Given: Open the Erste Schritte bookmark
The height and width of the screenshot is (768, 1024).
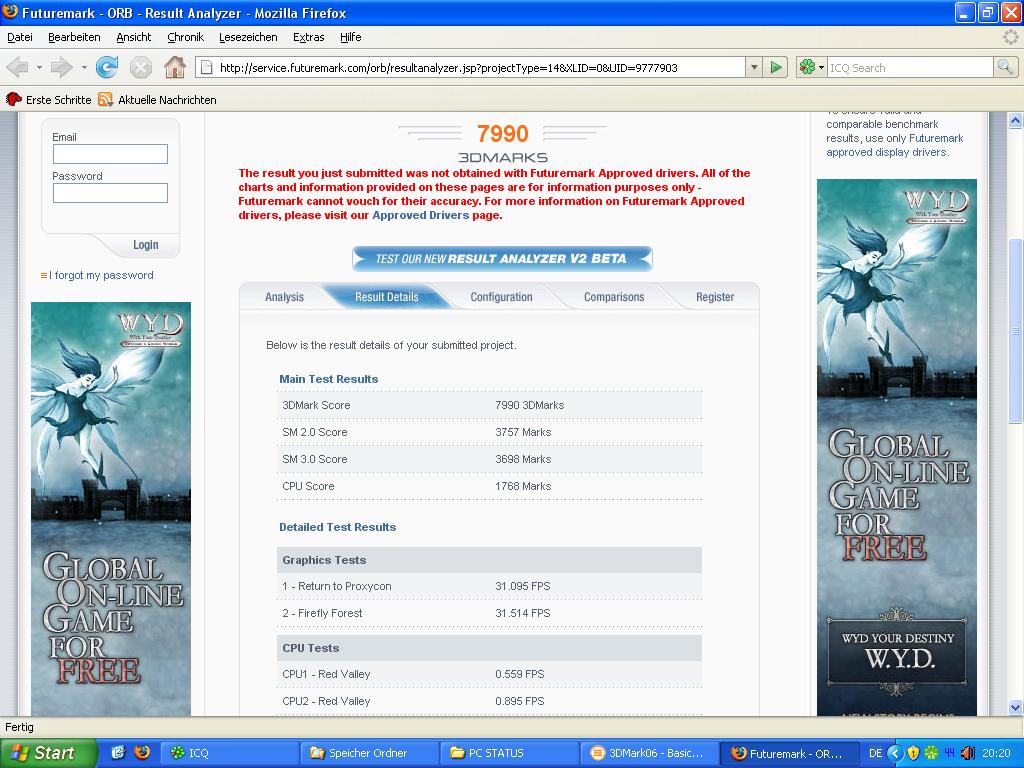Looking at the screenshot, I should tap(49, 99).
